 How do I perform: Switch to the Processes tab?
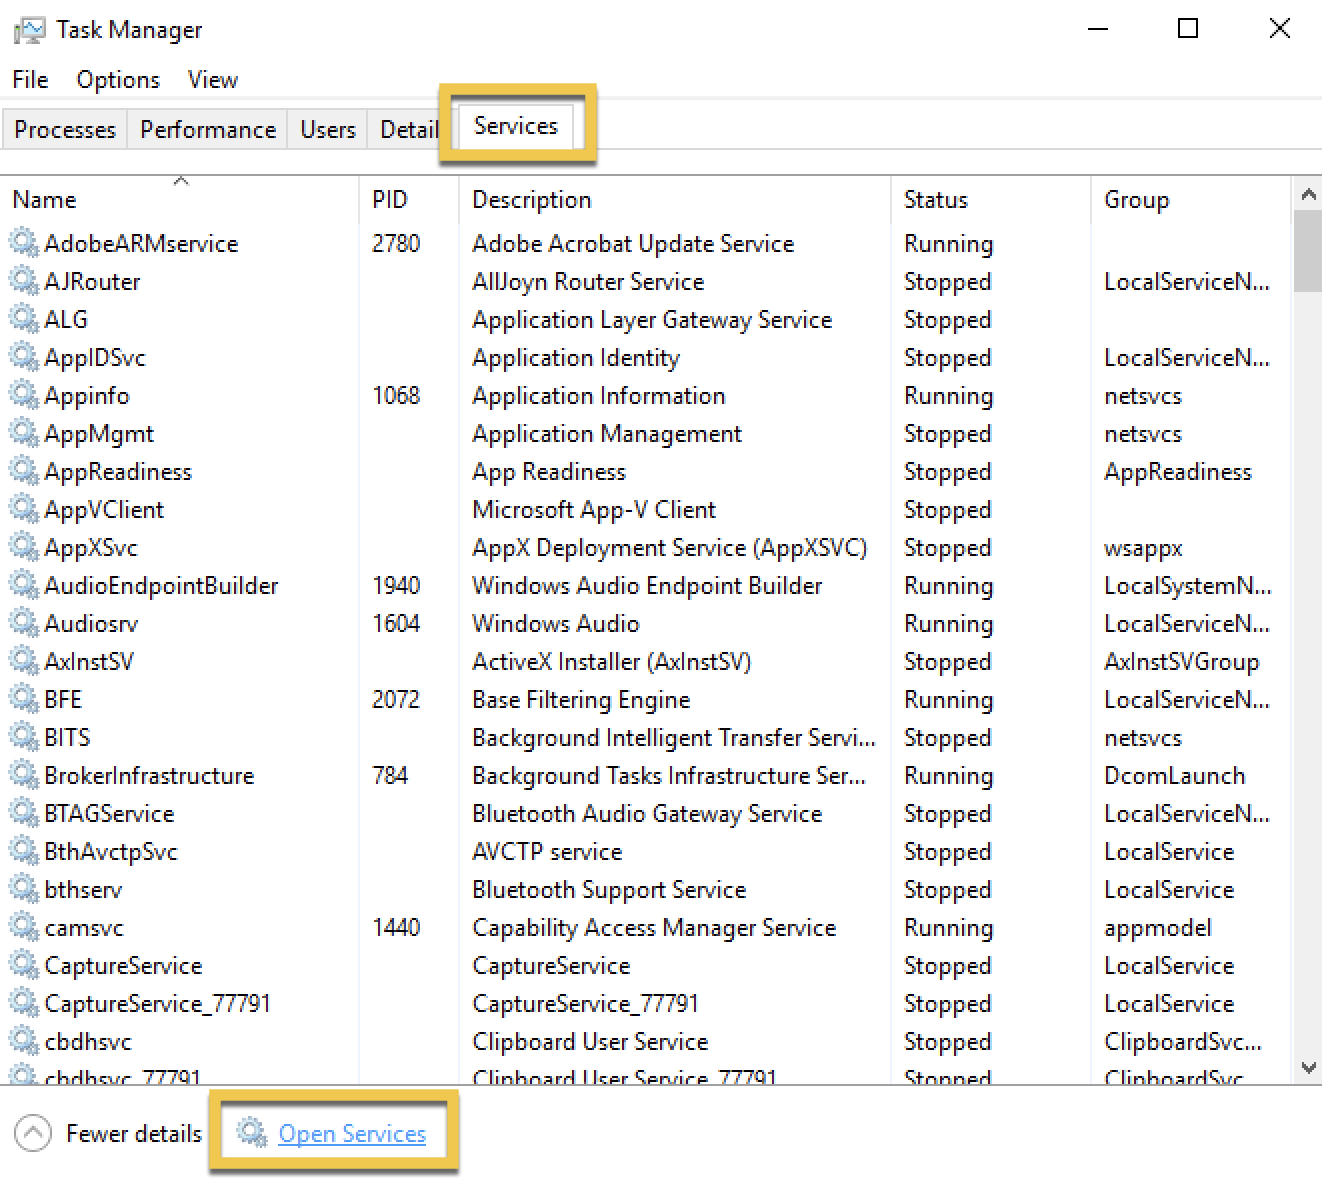(x=65, y=130)
